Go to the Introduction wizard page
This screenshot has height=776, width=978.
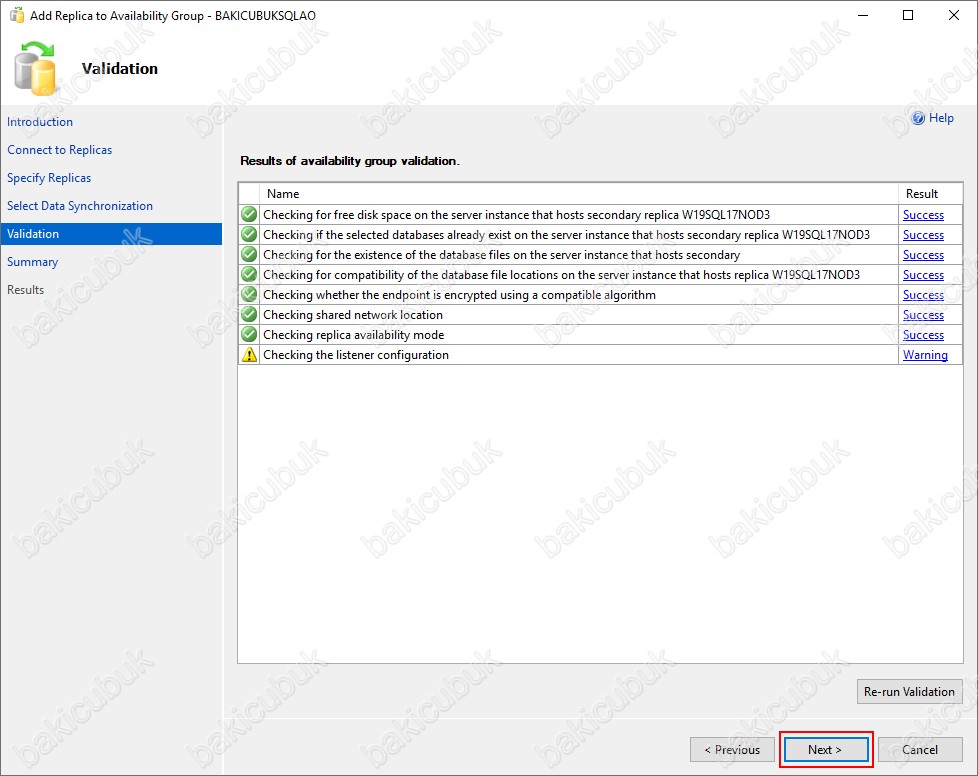tap(40, 122)
